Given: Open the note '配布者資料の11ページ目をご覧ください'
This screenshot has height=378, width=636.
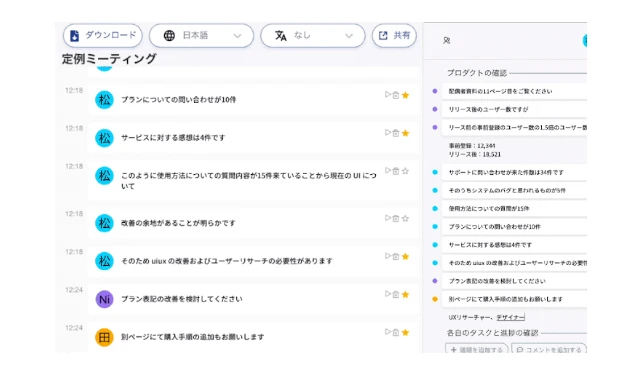Looking at the screenshot, I should (x=514, y=91).
